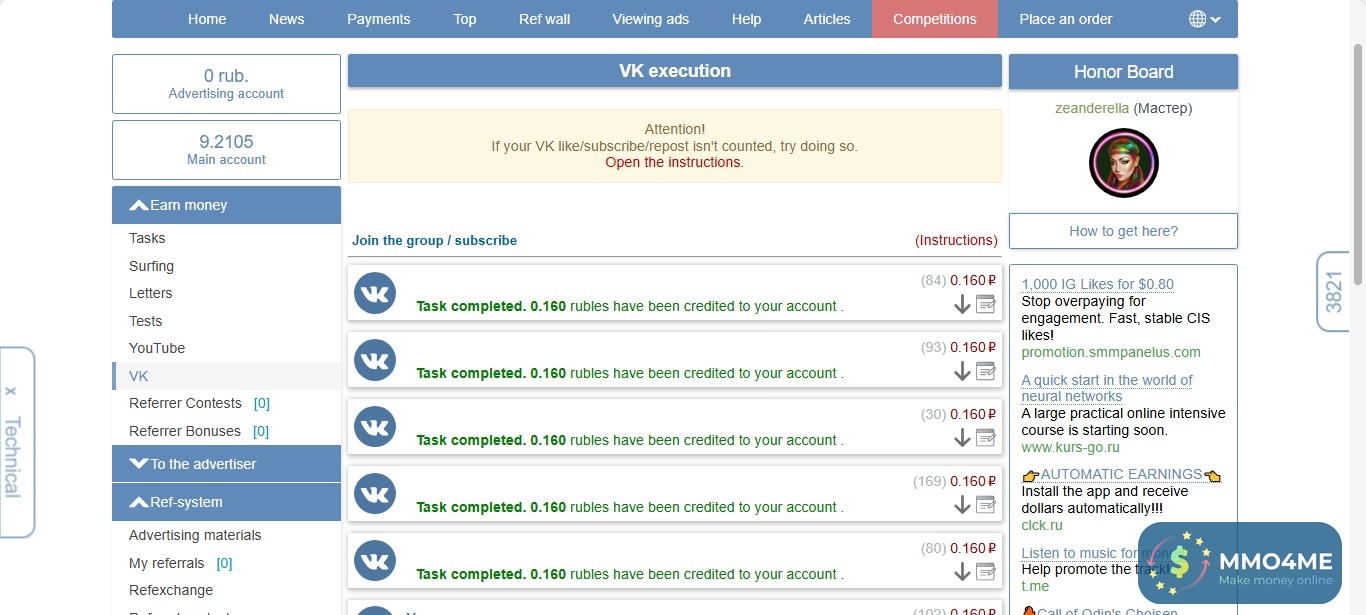Hide the first task using its down-arrow icon

[x=962, y=304]
